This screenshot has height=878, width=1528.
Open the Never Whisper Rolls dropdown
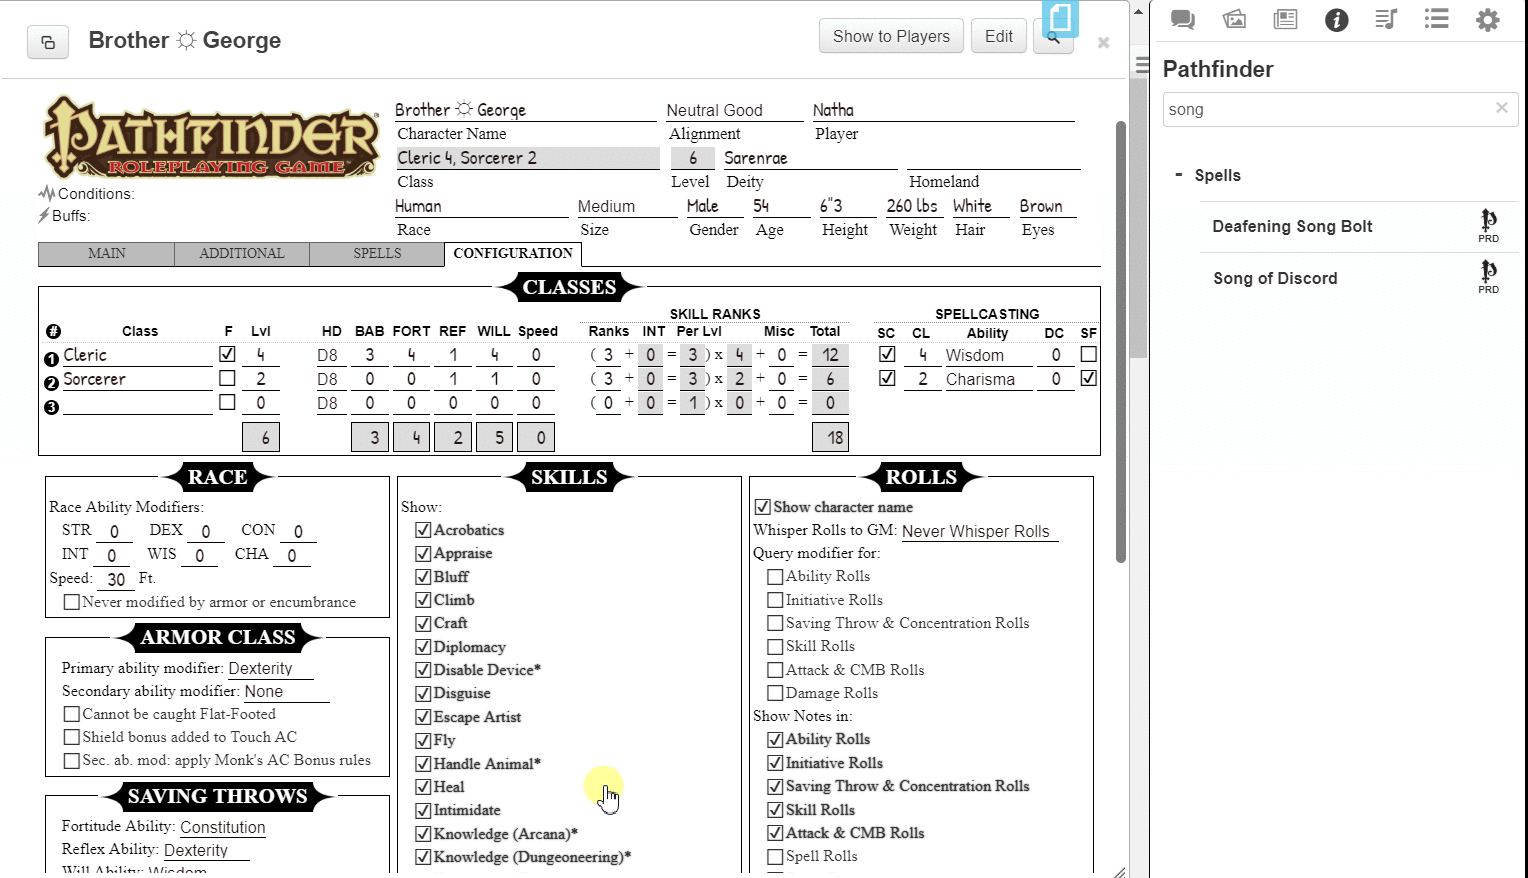click(x=977, y=531)
